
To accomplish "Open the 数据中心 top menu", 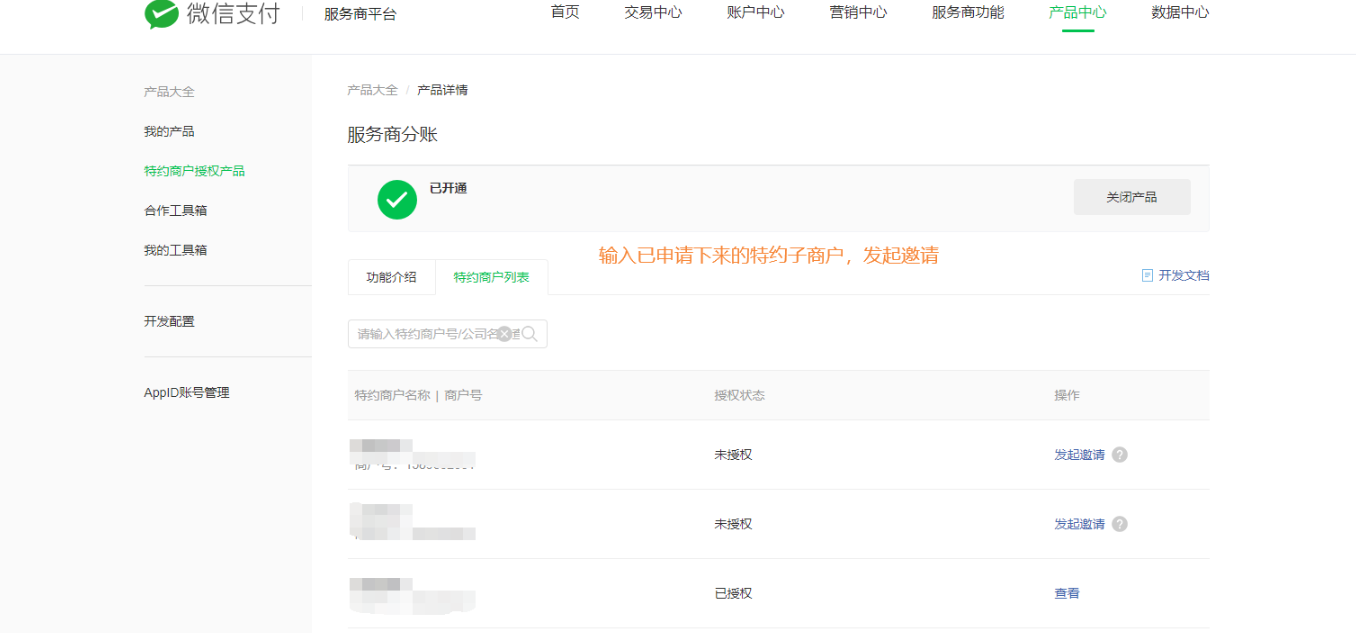I will coord(1180,13).
